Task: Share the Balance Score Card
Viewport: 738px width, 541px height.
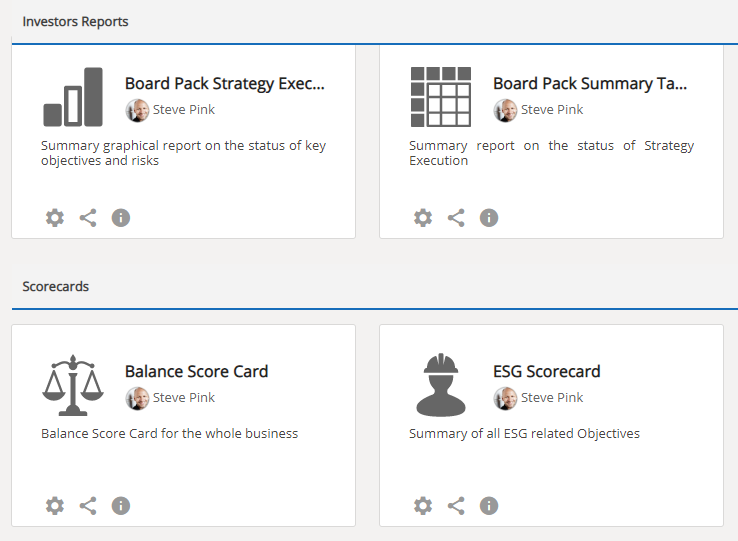Action: pos(88,506)
